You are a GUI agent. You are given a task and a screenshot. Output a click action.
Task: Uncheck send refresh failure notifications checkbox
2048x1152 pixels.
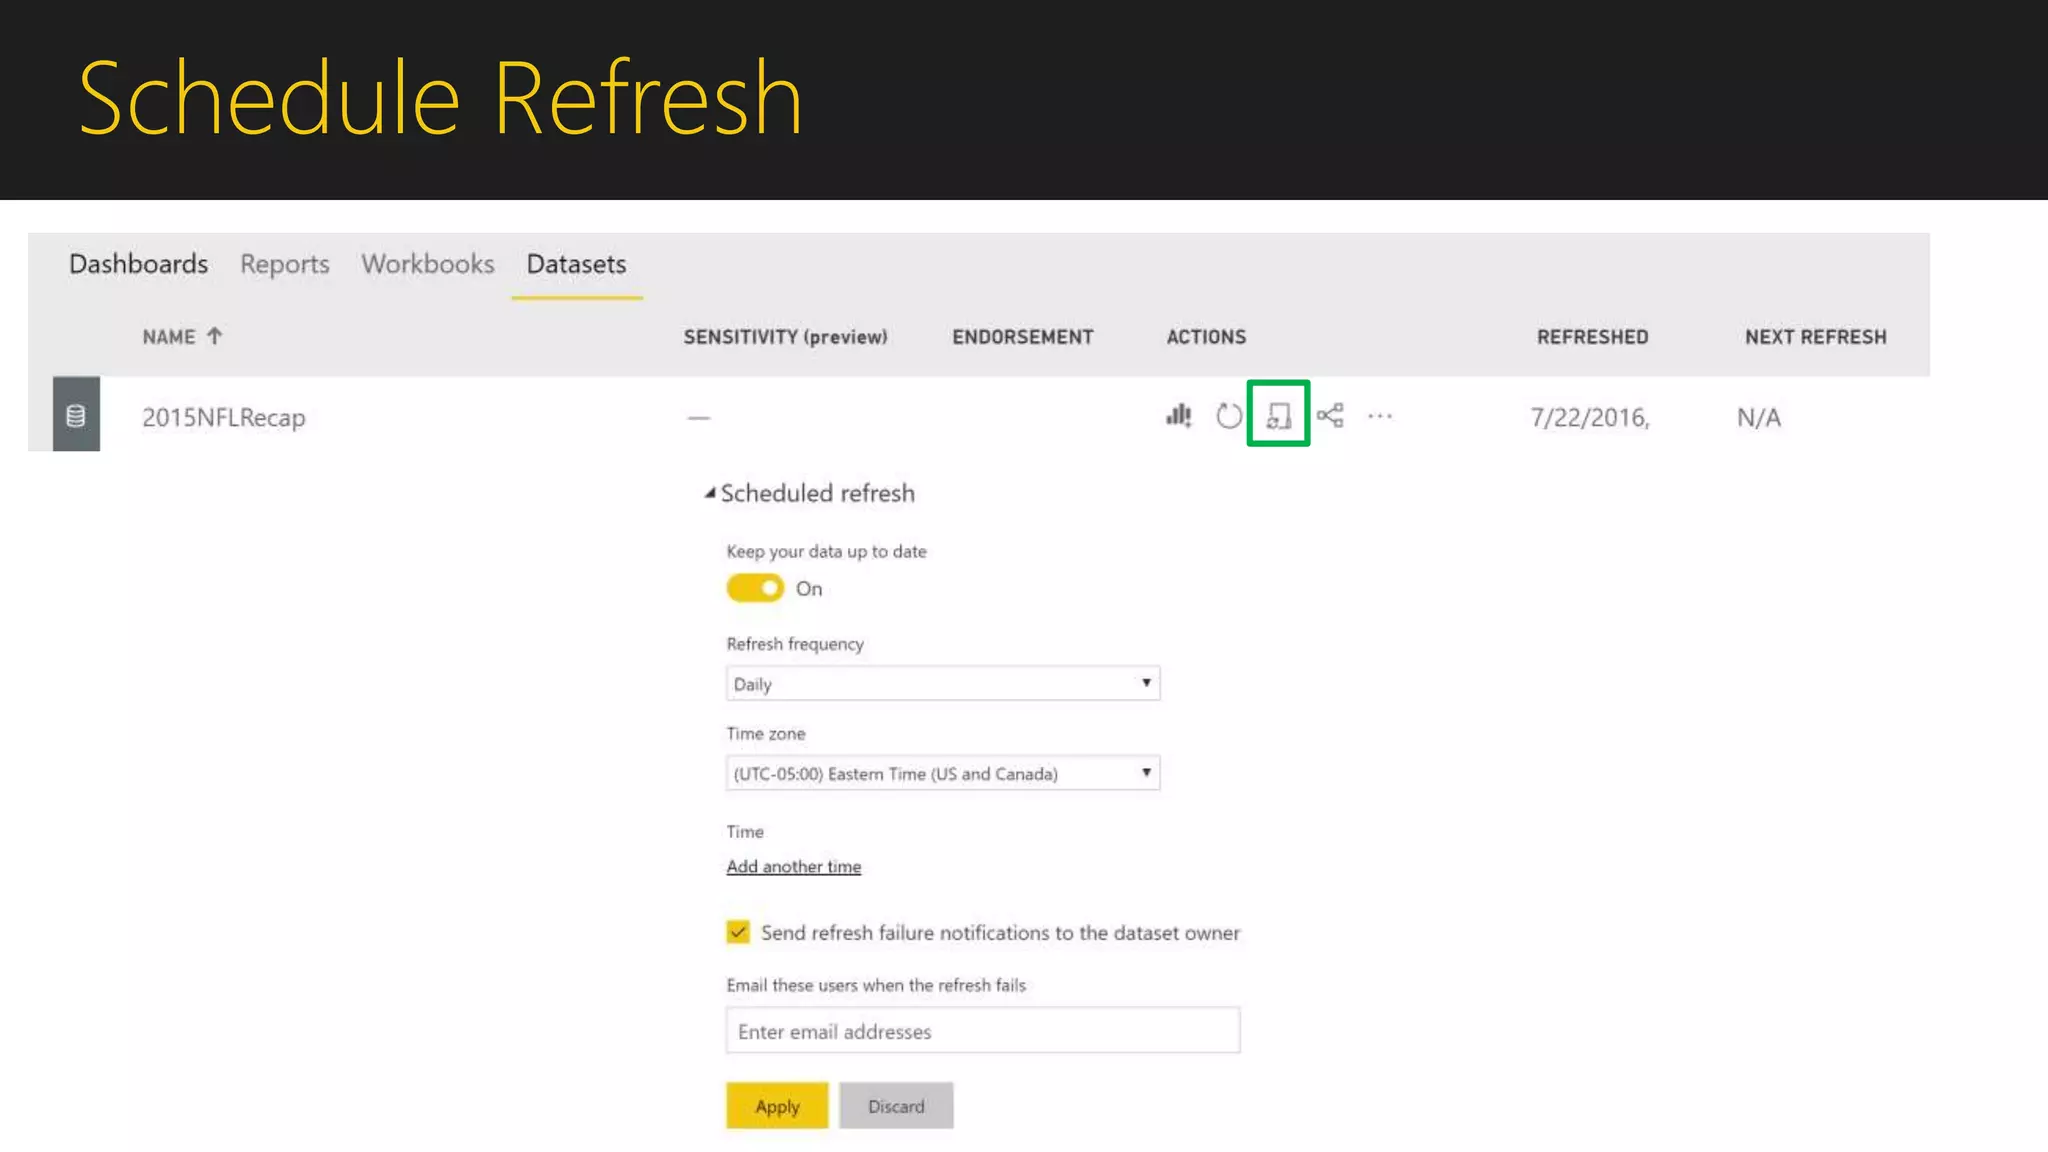738,932
